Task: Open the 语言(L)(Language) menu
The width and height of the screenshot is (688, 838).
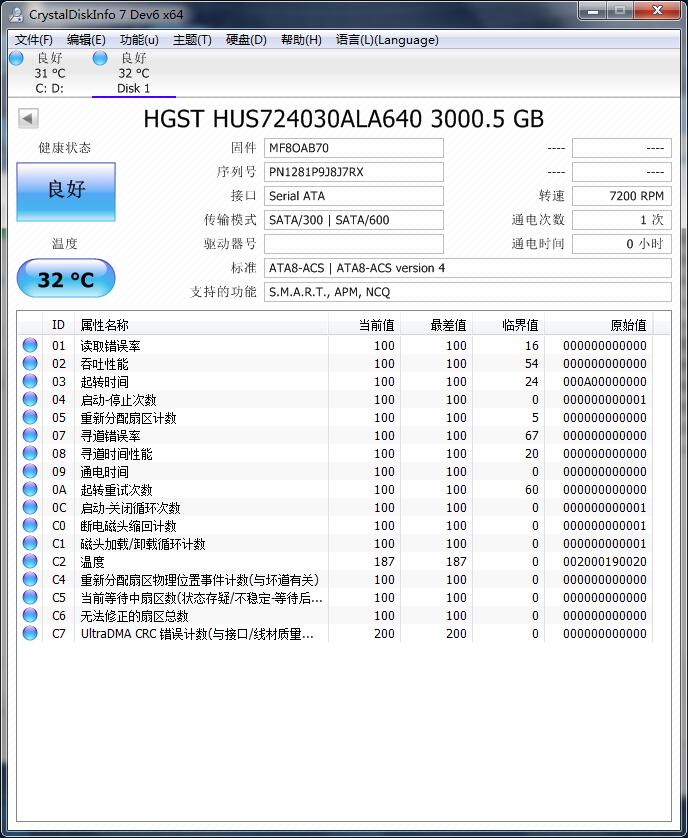Action: coord(387,40)
